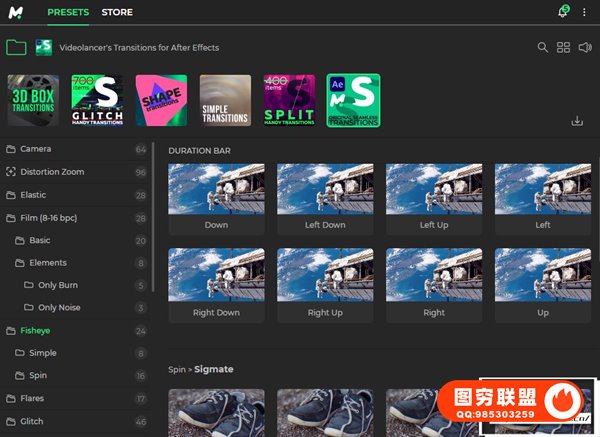The image size is (600, 437).
Task: Select the 3D Box Transitions pack
Action: (x=33, y=100)
